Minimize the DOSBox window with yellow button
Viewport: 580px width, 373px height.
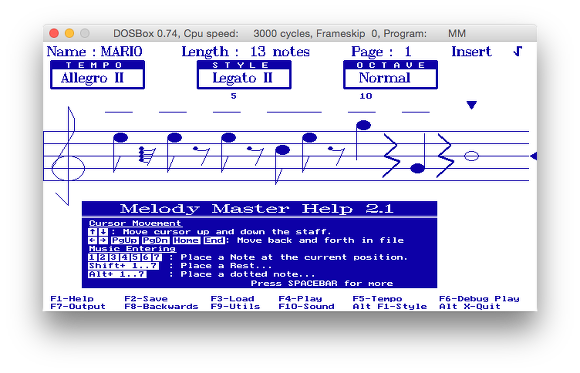coord(70,33)
